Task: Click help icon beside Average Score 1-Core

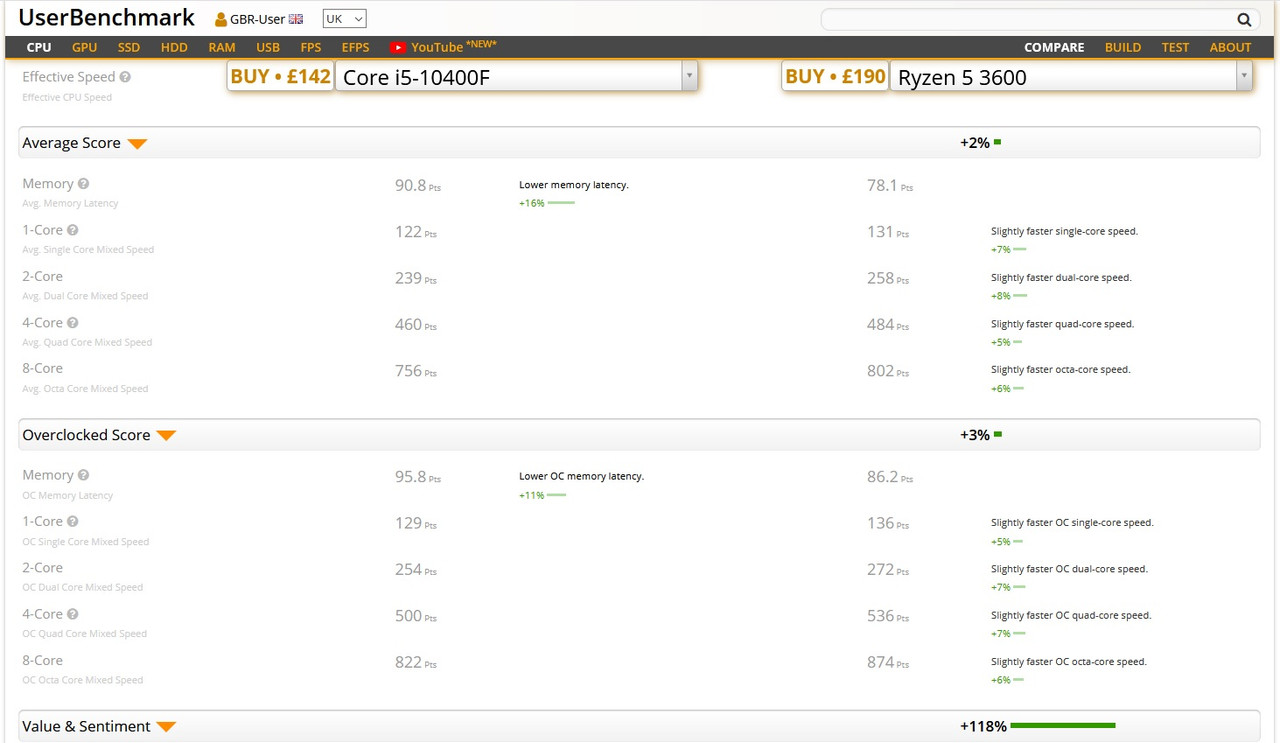Action: tap(72, 229)
